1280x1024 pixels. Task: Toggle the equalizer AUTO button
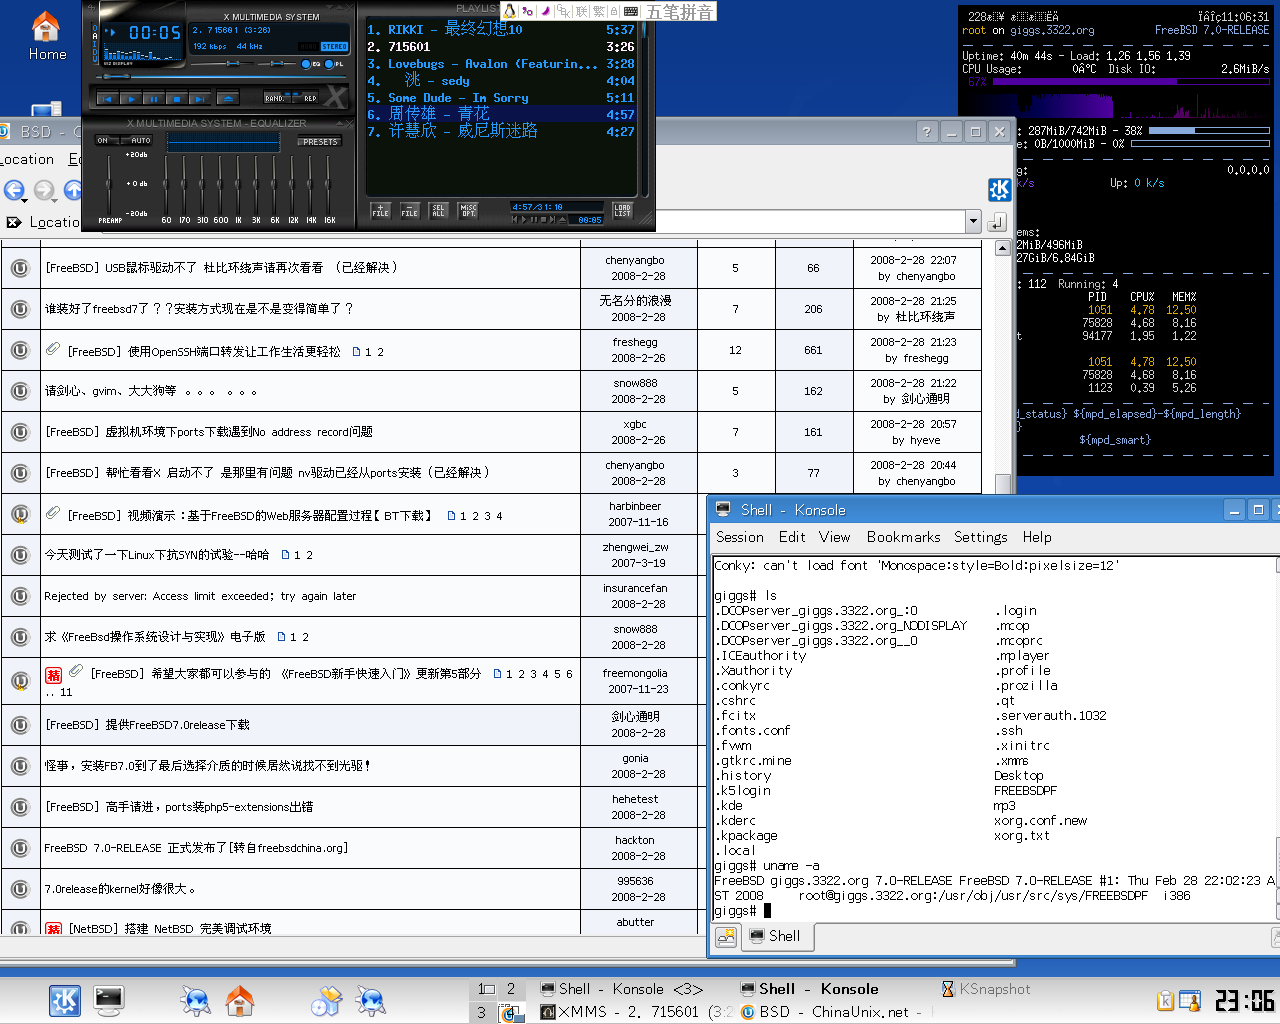(x=140, y=141)
